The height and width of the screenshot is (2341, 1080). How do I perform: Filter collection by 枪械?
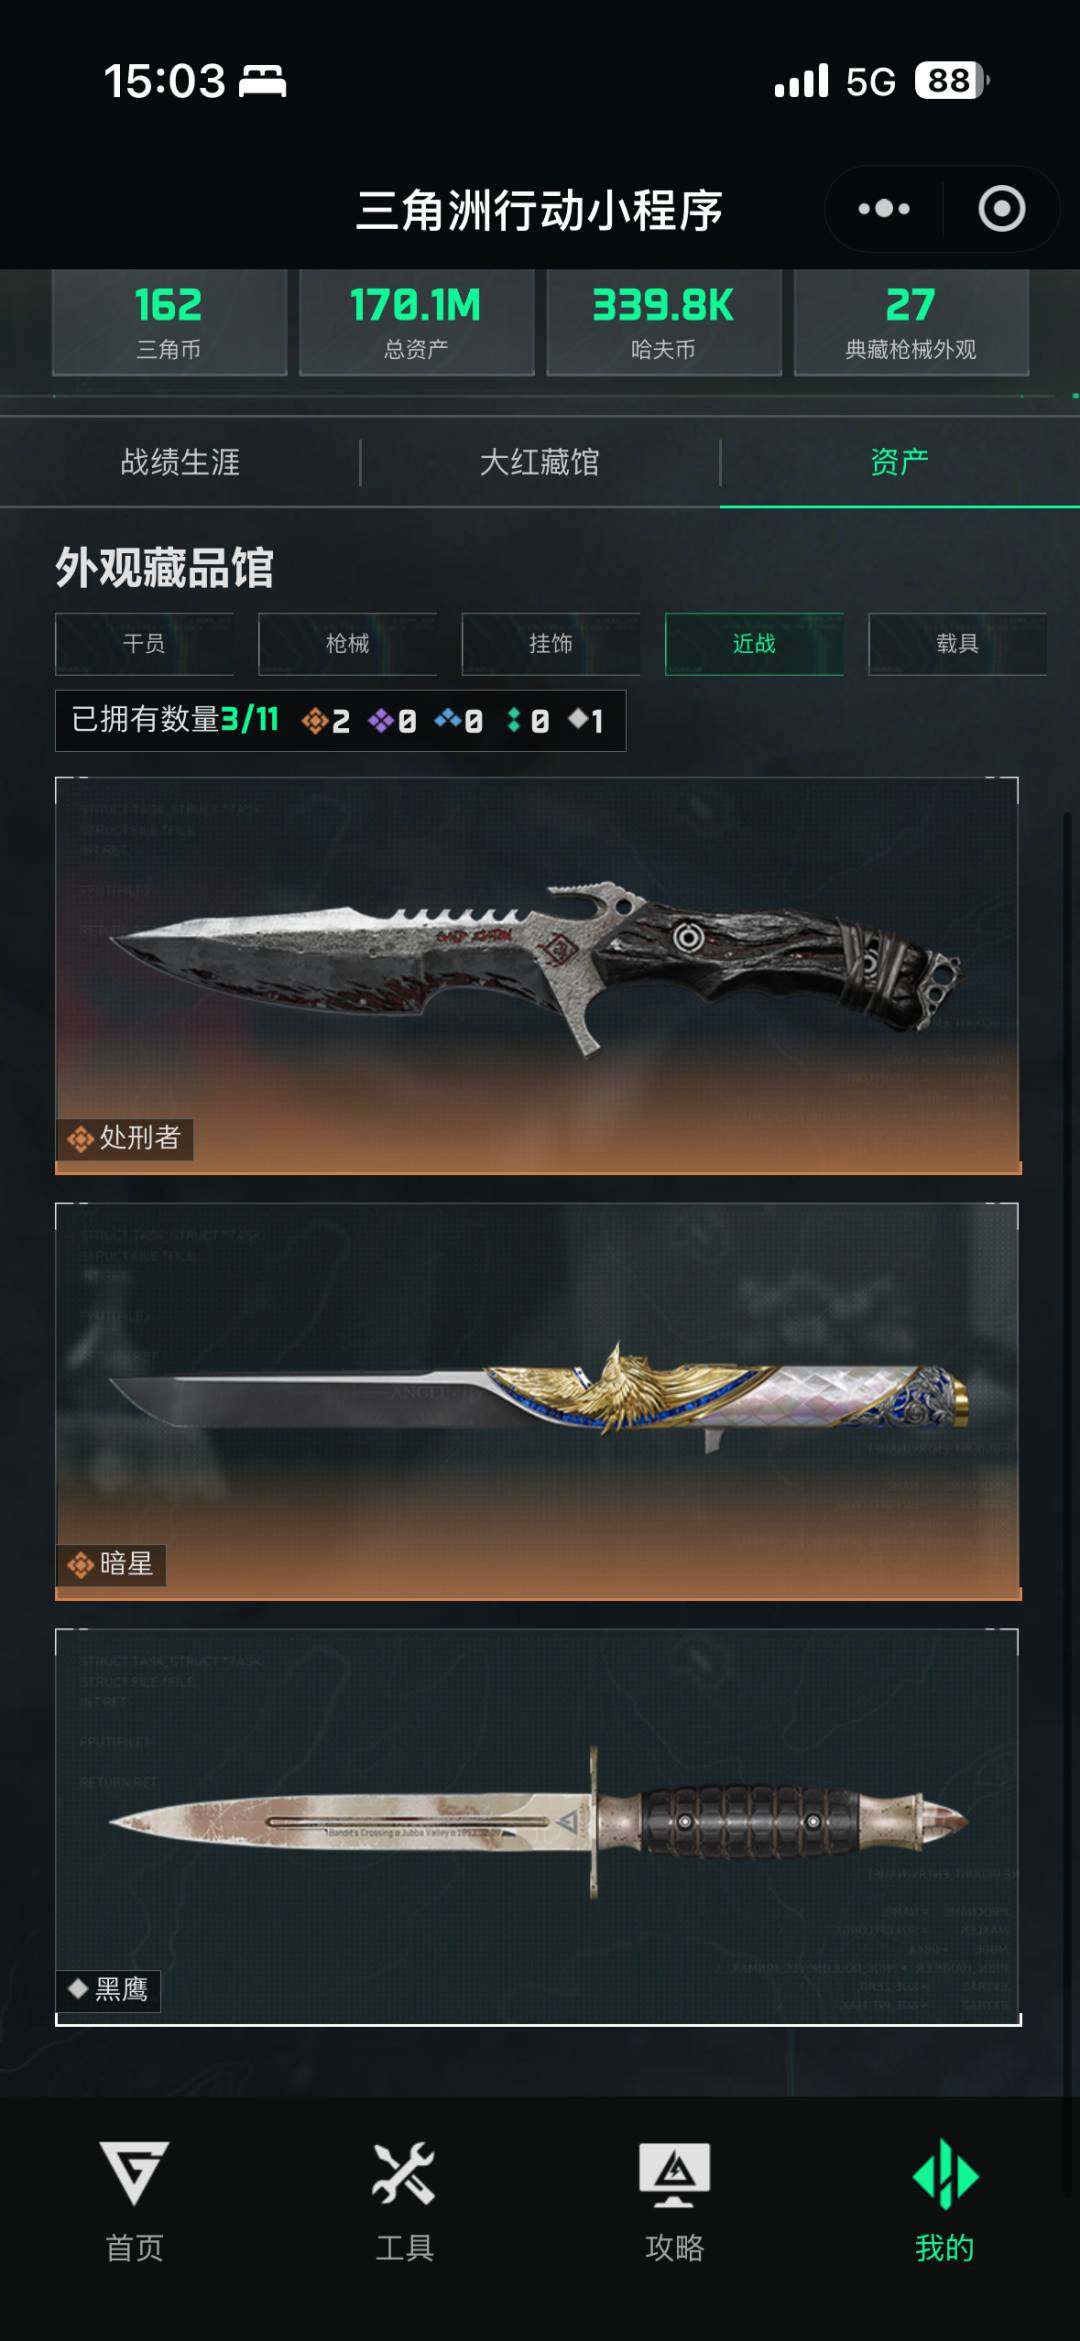click(x=348, y=644)
